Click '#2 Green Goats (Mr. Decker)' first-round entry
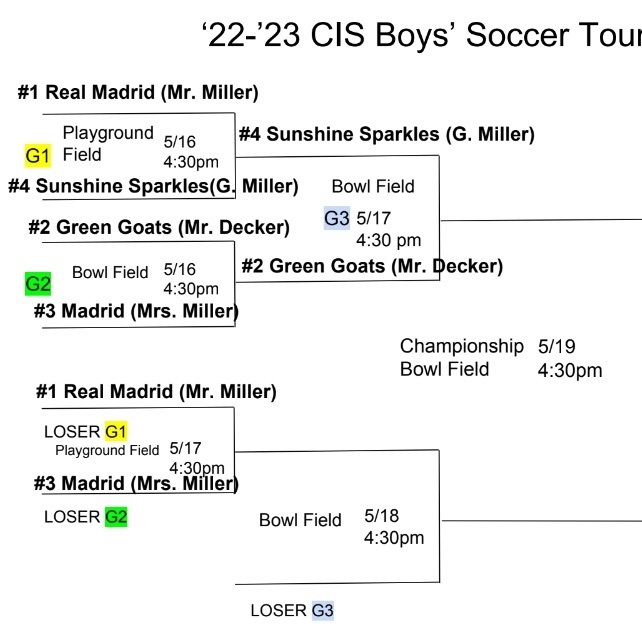The image size is (642, 642). point(159,227)
